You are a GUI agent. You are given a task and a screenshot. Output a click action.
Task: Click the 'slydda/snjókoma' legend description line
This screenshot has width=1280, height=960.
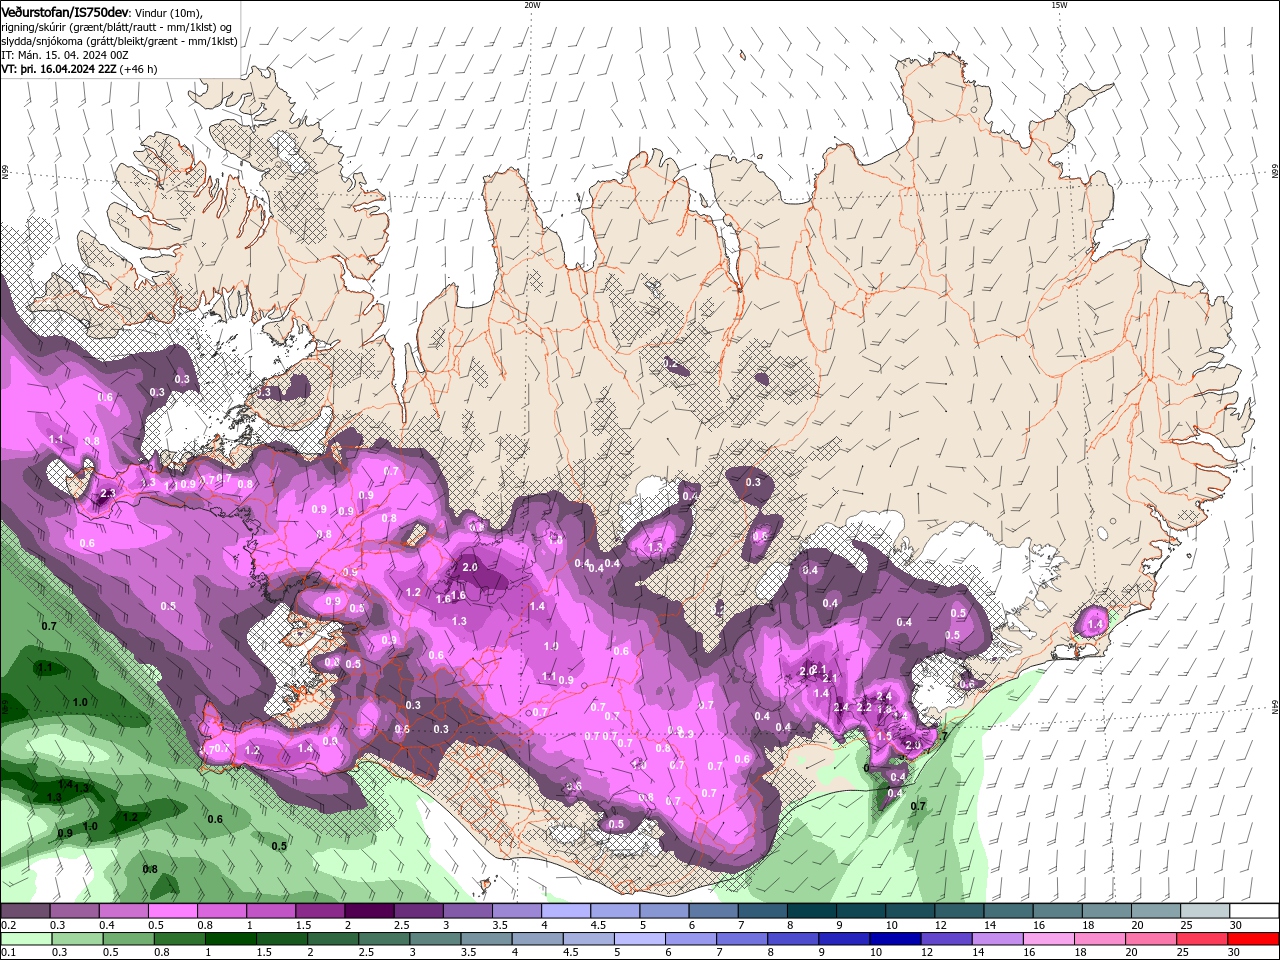pyautogui.click(x=119, y=41)
